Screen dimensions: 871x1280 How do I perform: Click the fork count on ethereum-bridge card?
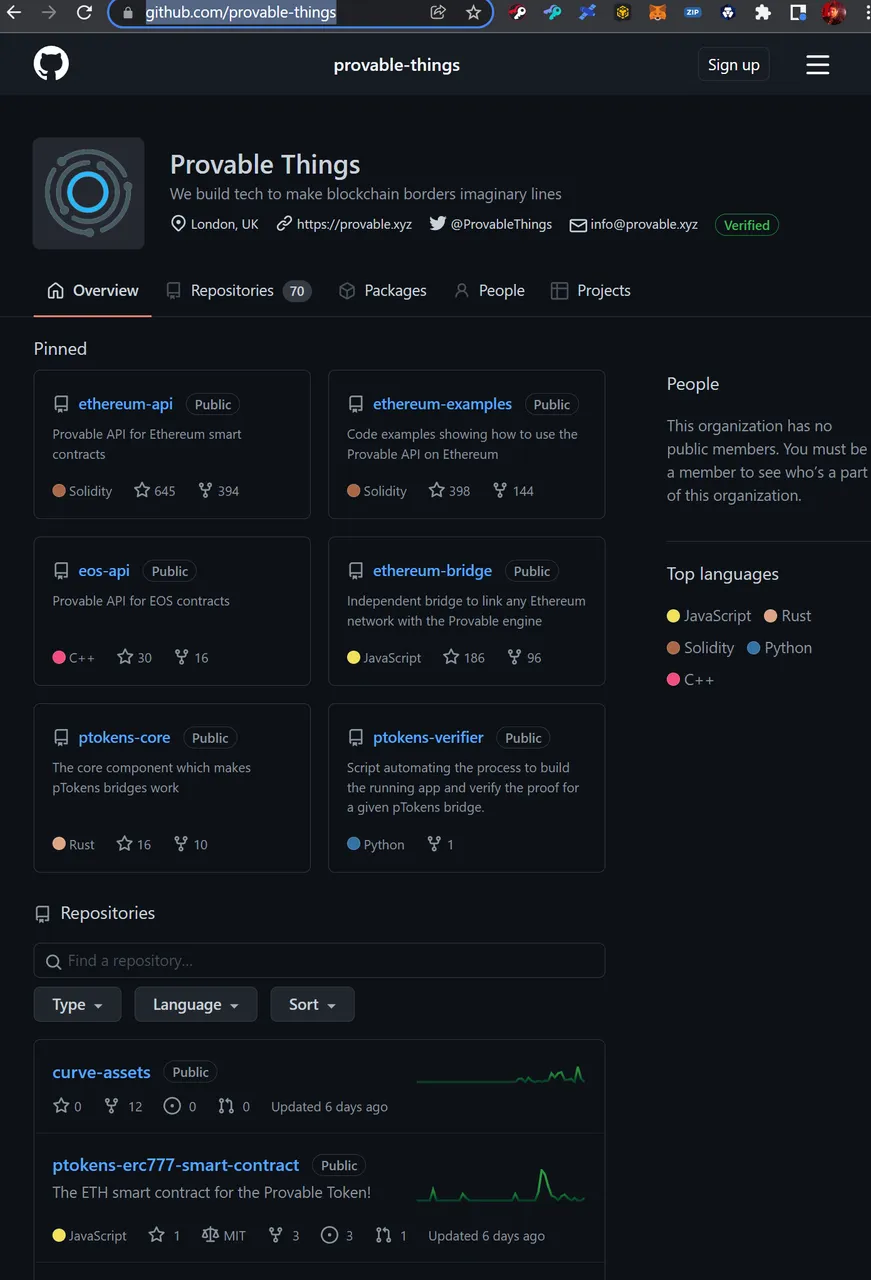tap(534, 658)
